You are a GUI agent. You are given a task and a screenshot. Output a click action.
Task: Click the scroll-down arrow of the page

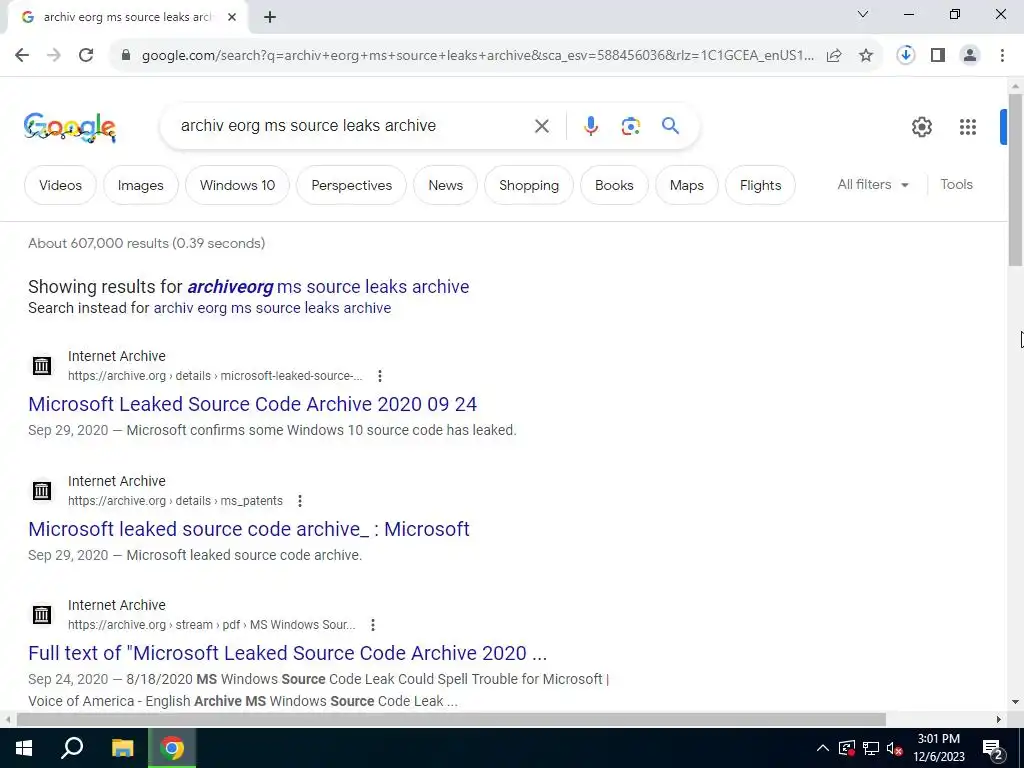pos(1015,702)
